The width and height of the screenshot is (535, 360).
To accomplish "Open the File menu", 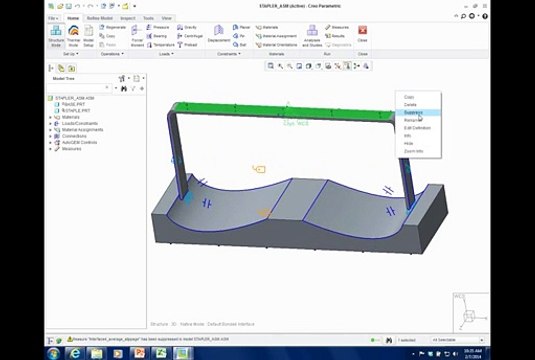I will (x=53, y=18).
